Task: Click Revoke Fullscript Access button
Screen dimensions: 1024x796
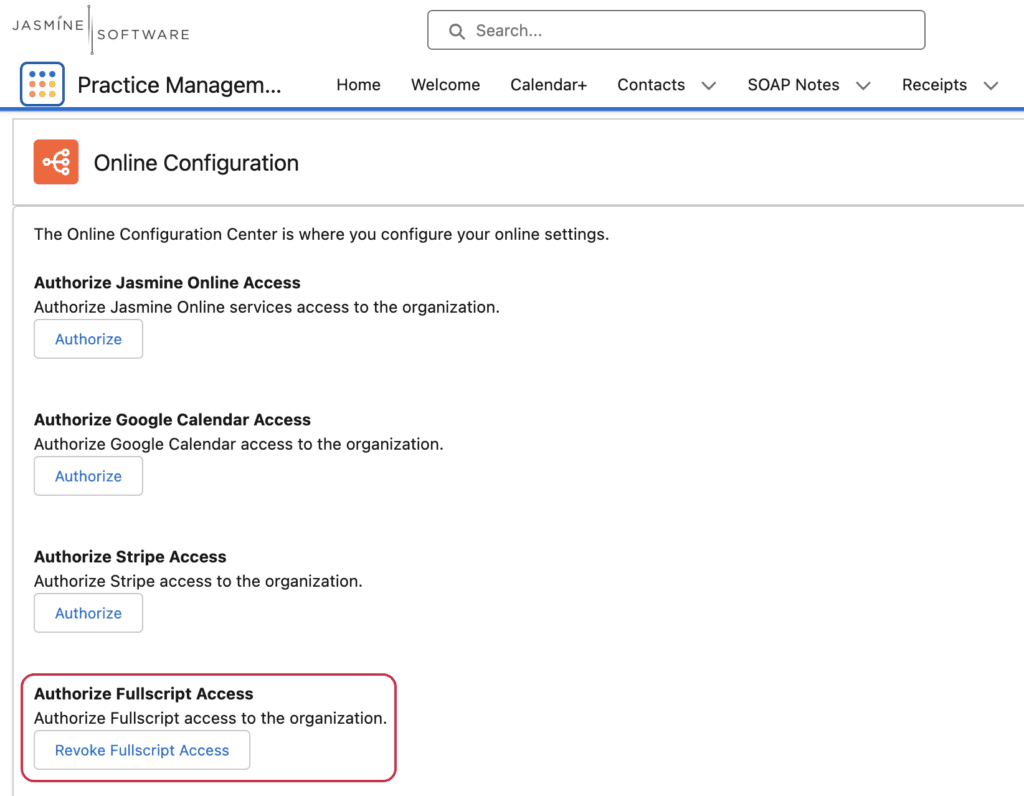Action: point(142,750)
